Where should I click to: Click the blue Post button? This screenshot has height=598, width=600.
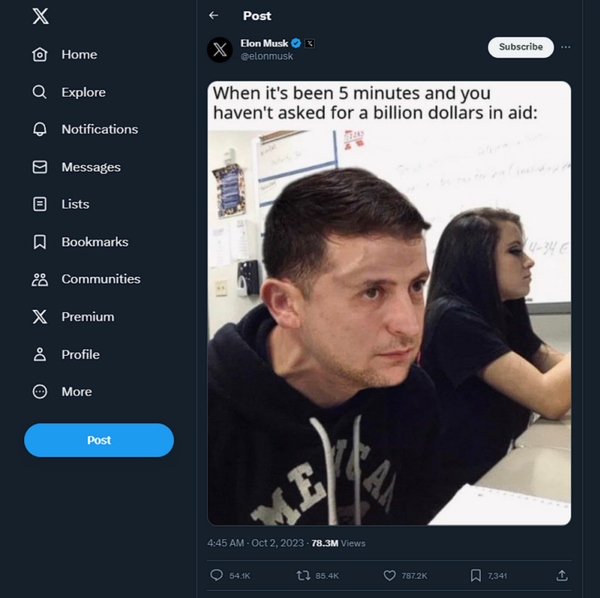[99, 440]
